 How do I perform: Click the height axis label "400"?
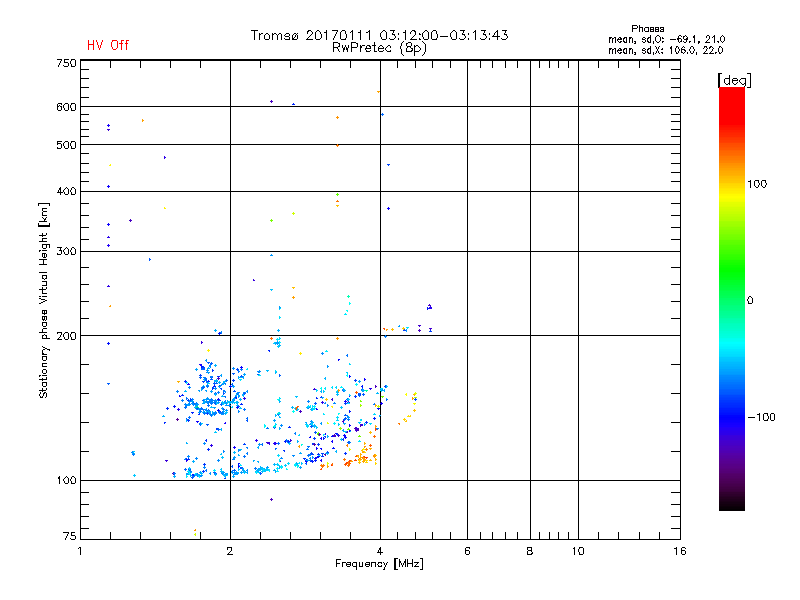66,192
